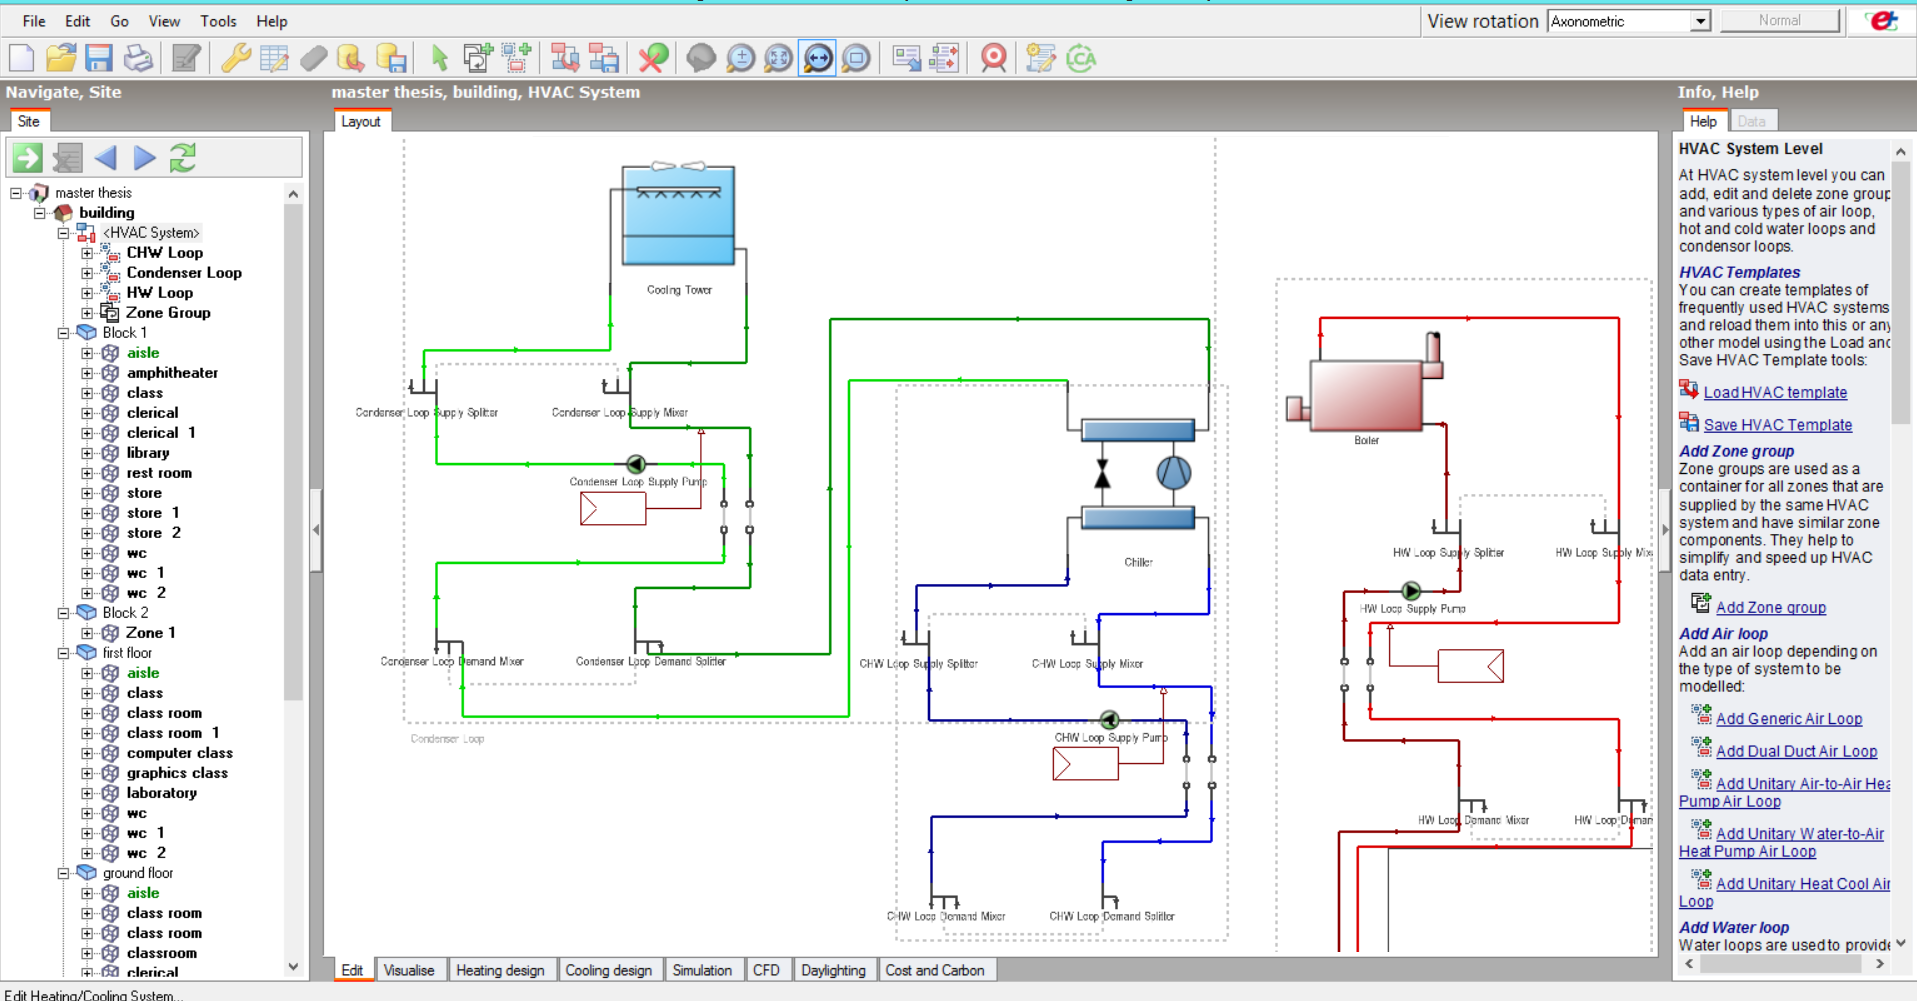This screenshot has width=1917, height=1001.
Task: Collapse the Block 1 tree node
Action: (x=63, y=333)
